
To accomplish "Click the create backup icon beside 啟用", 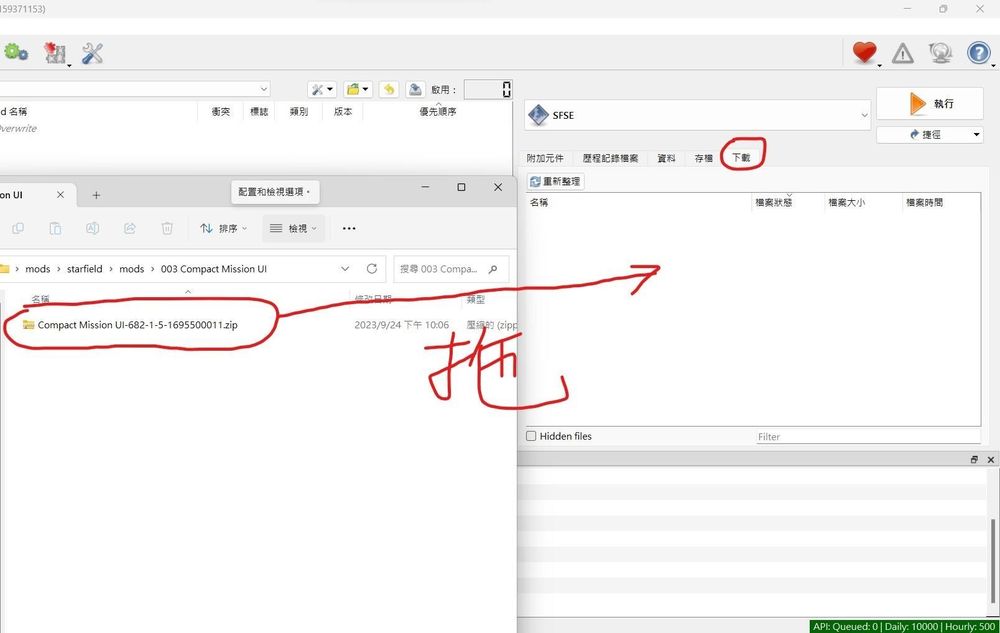I will (415, 89).
